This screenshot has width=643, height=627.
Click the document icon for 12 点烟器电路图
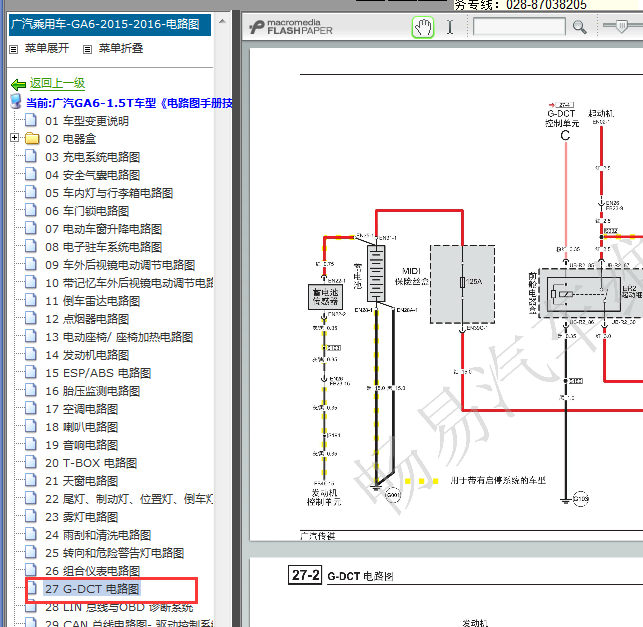pos(31,318)
